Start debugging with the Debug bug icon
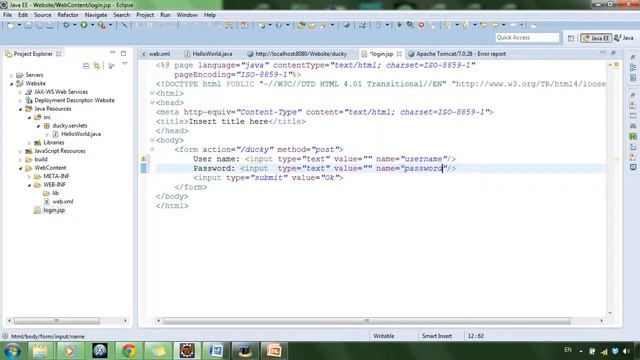Viewport: 640px width, 360px height. click(66, 25)
